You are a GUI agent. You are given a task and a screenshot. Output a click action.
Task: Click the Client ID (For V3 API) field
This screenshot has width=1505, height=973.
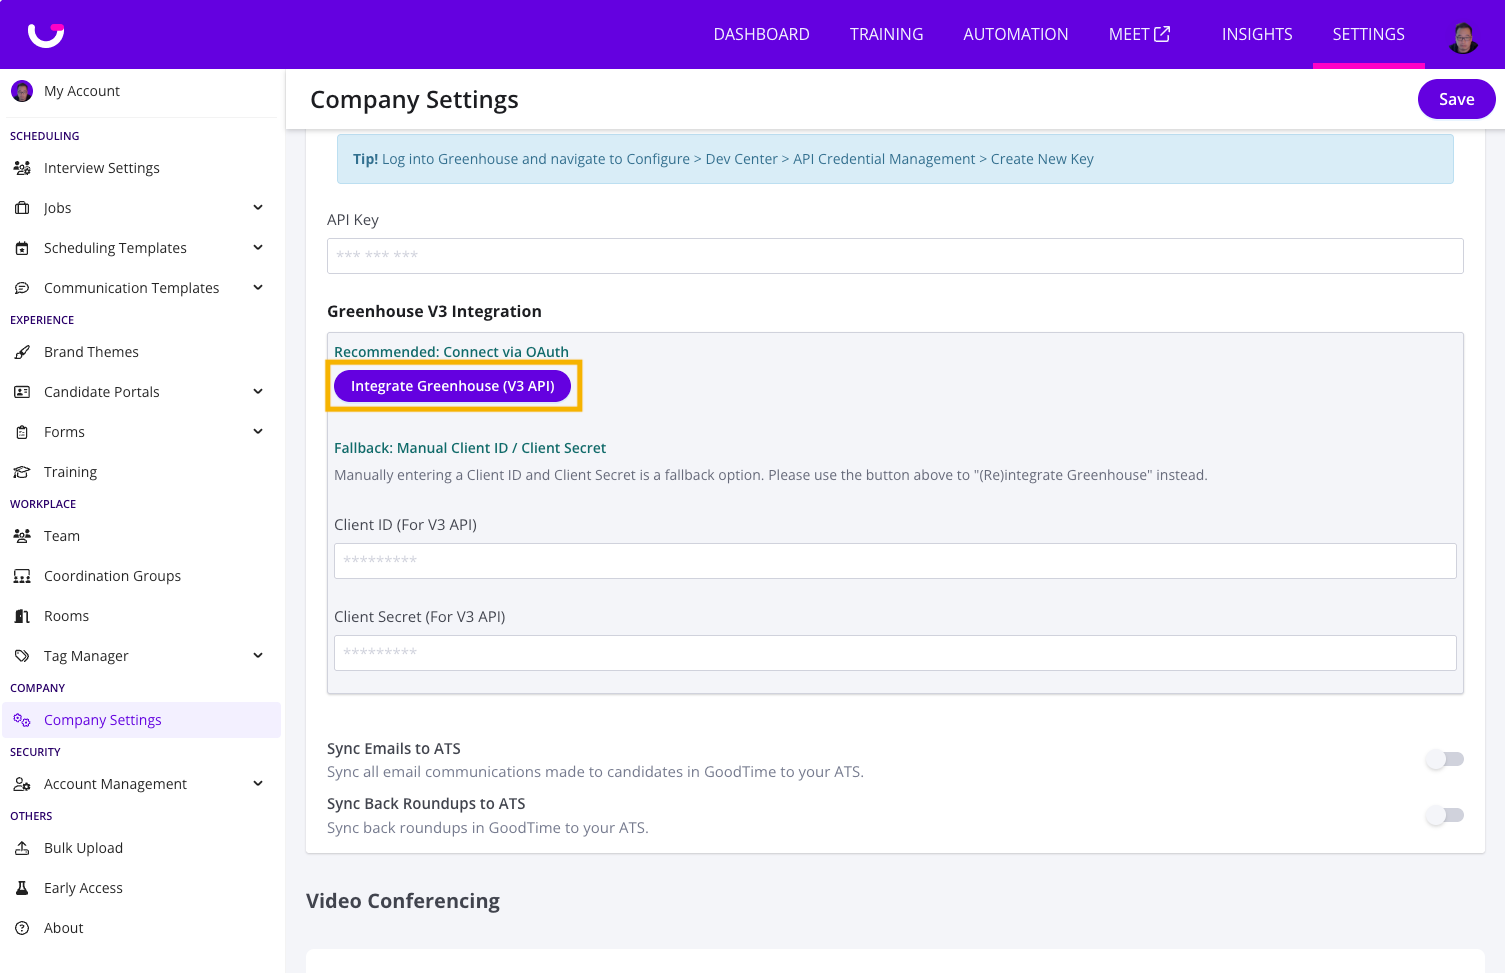895,561
